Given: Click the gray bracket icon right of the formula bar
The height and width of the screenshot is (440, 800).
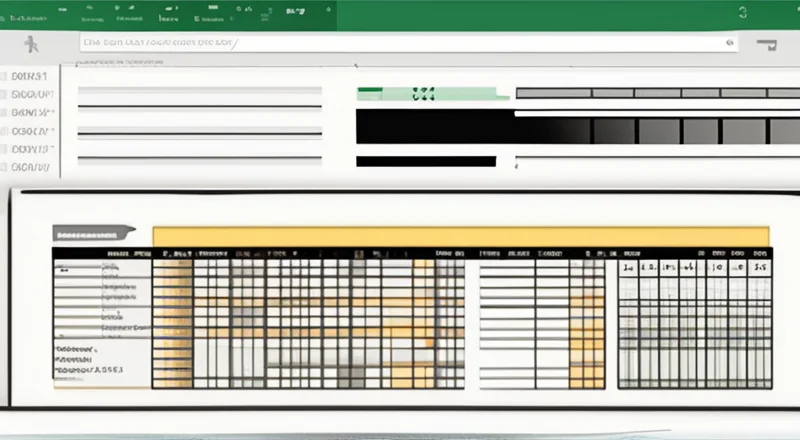Looking at the screenshot, I should pyautogui.click(x=768, y=44).
